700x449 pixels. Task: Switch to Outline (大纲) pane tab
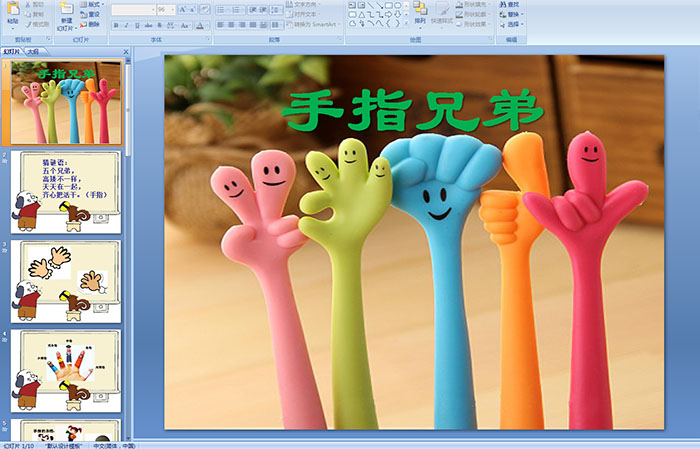(33, 52)
